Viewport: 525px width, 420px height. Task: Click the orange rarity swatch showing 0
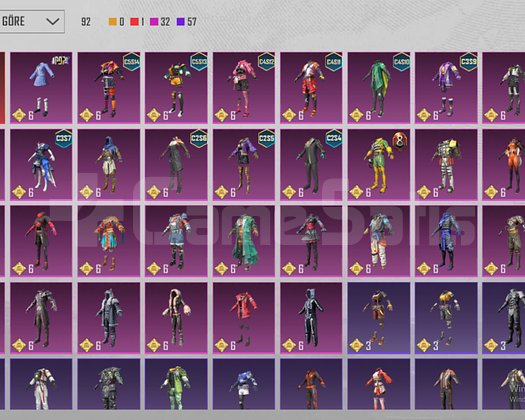[112, 22]
